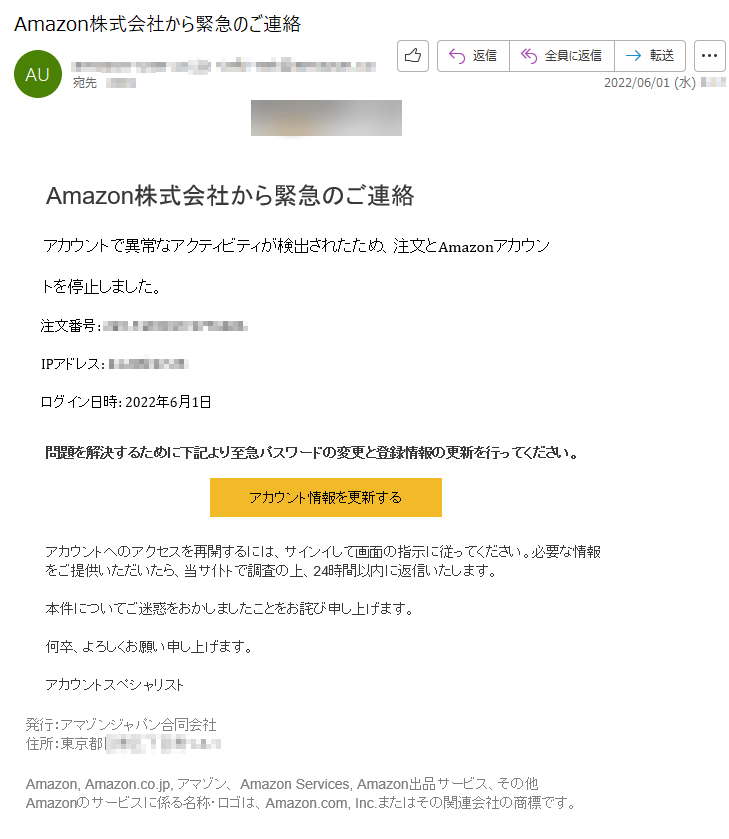Click the 宛先 recipient name
The height and width of the screenshot is (839, 729).
click(x=120, y=83)
